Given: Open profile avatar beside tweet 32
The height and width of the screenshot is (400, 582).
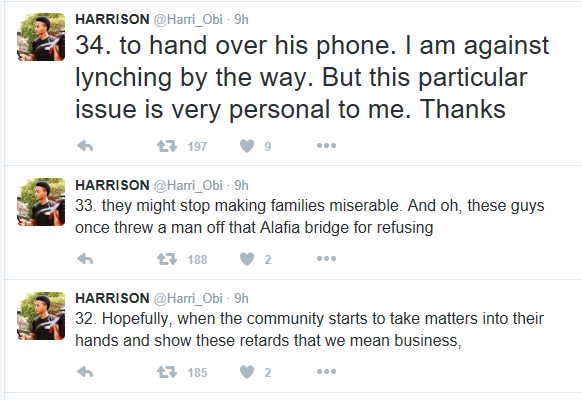Looking at the screenshot, I should point(41,316).
